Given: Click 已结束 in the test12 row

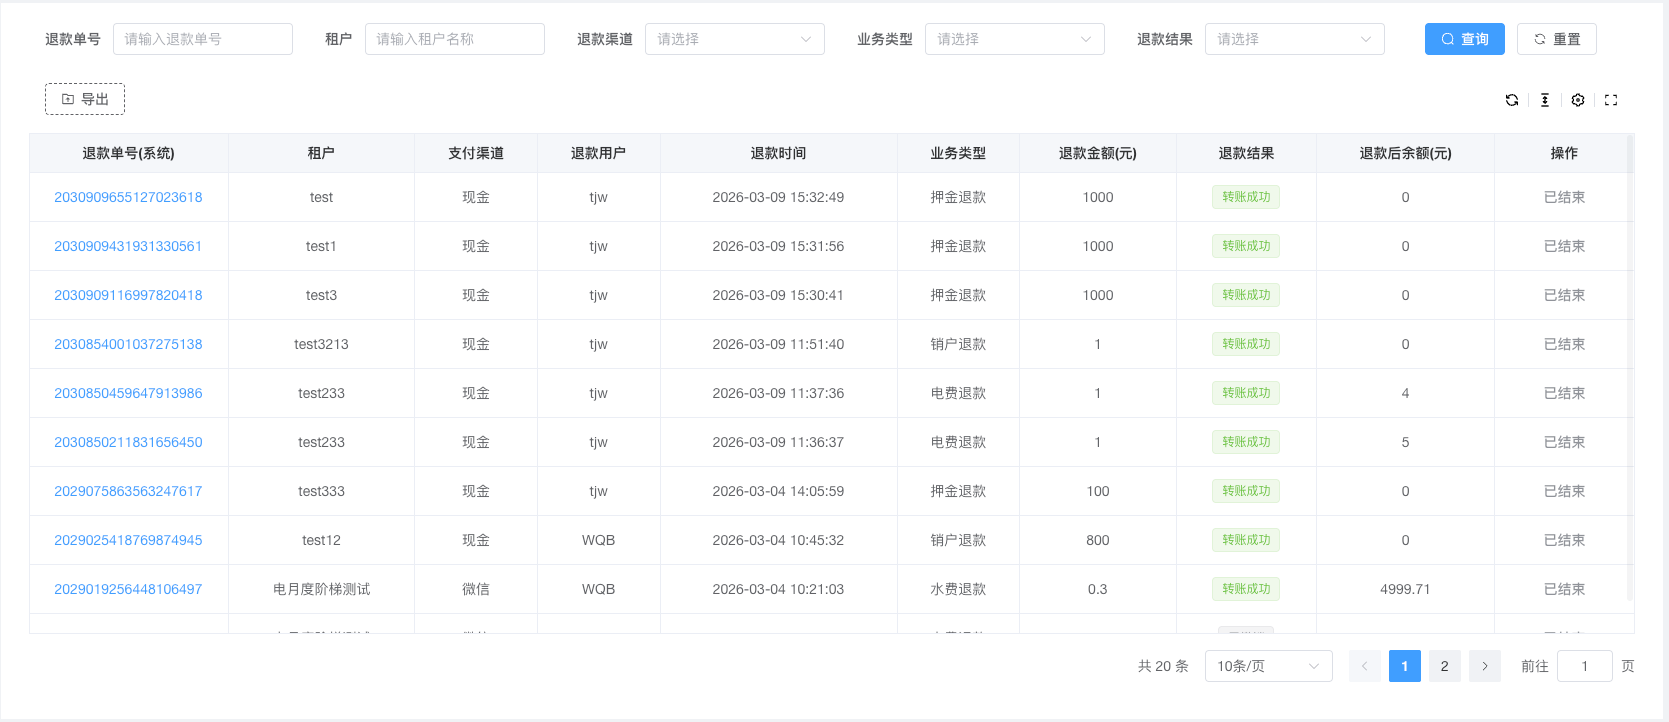Looking at the screenshot, I should click(1564, 540).
